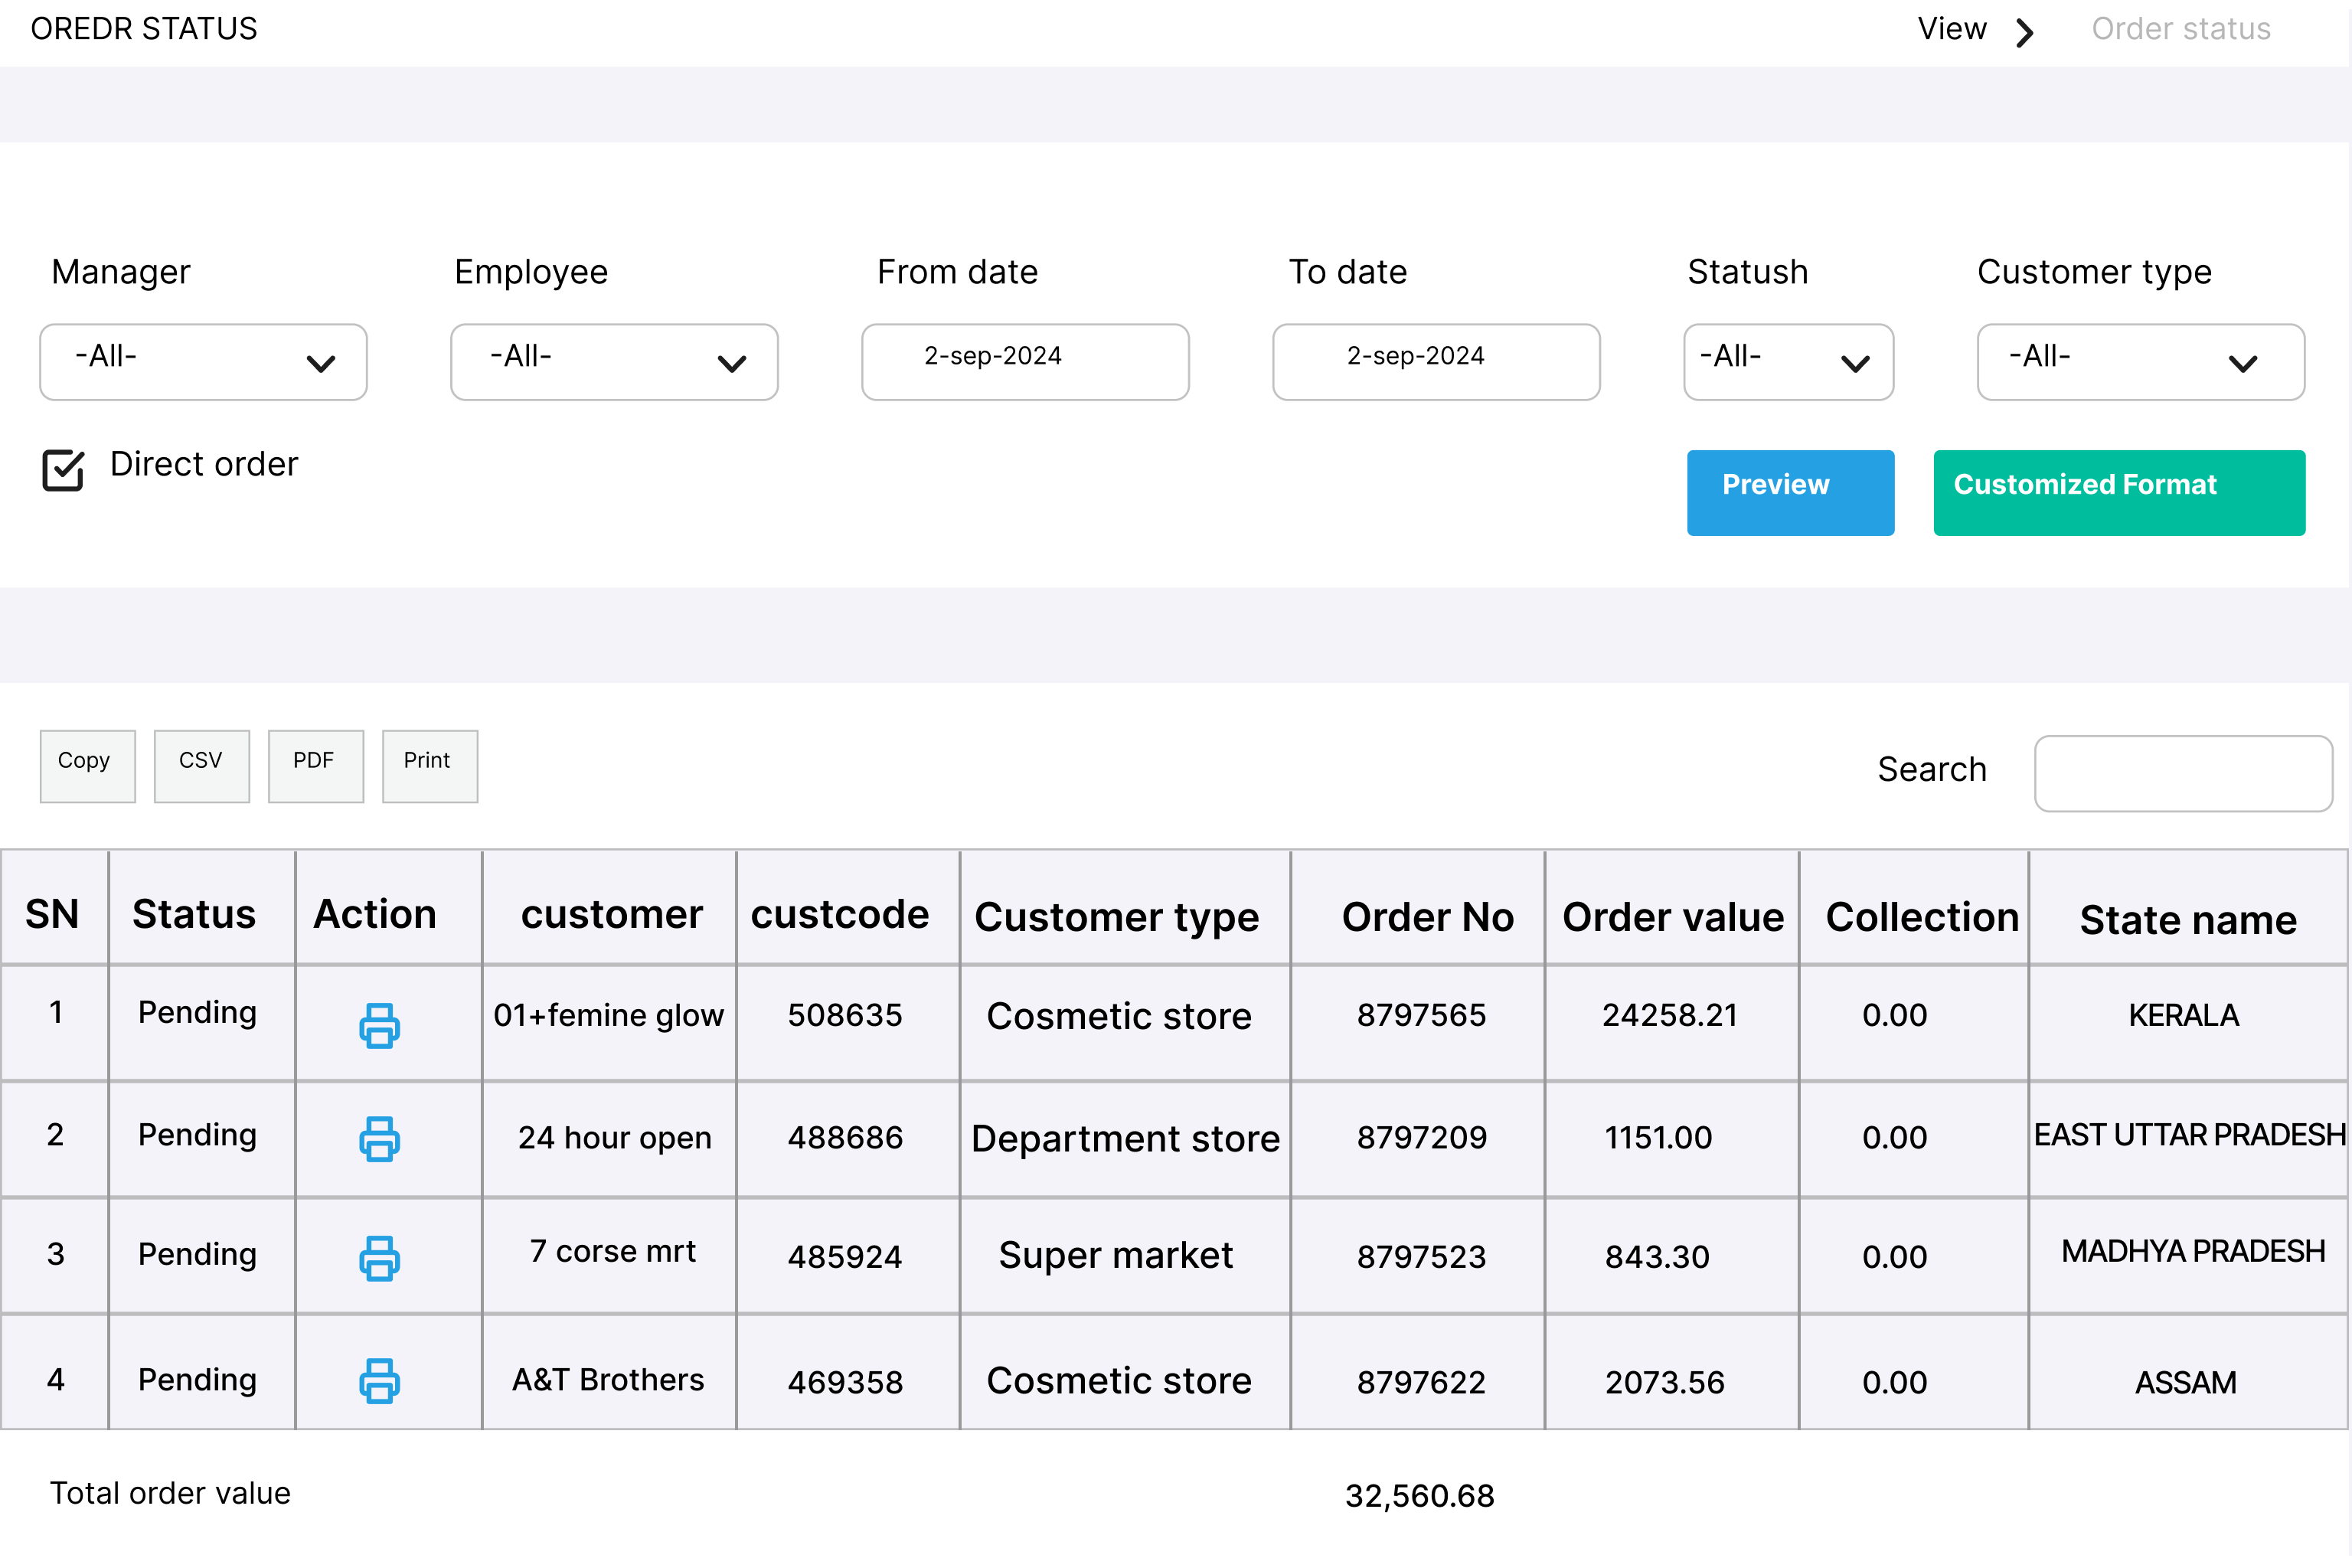Click order value '2073.56'
This screenshot has width=2352, height=1568.
click(1665, 1382)
